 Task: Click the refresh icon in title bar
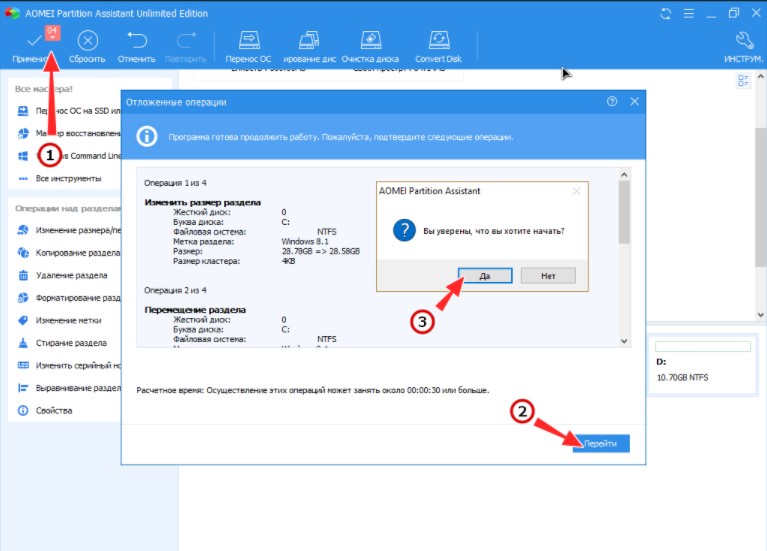666,14
